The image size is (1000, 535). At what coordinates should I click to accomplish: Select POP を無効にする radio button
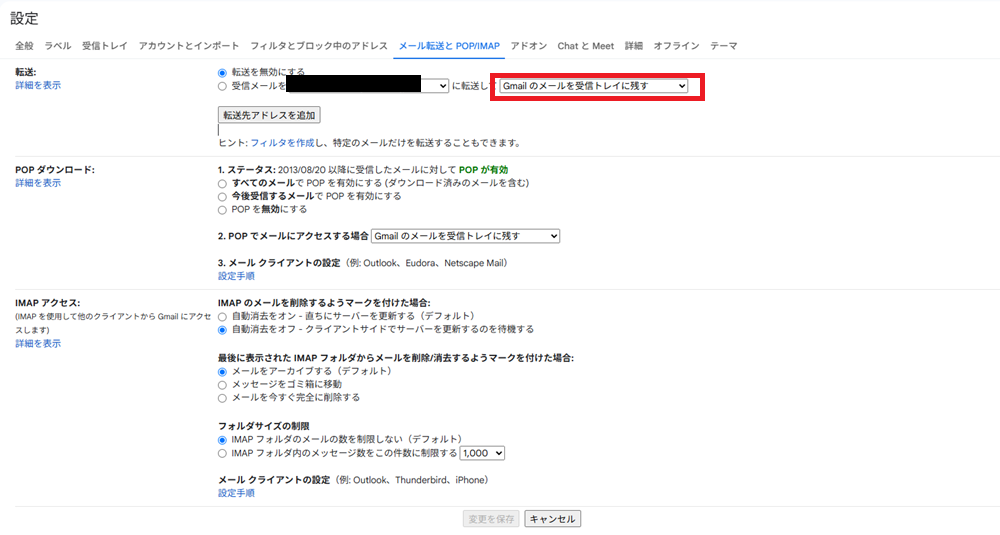coord(222,210)
